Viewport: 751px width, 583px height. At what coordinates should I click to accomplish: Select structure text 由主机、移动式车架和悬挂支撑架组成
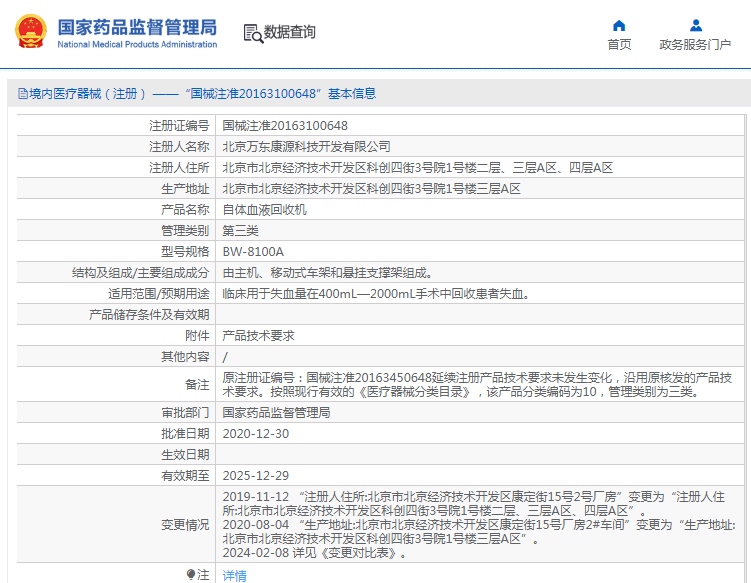pyautogui.click(x=328, y=273)
